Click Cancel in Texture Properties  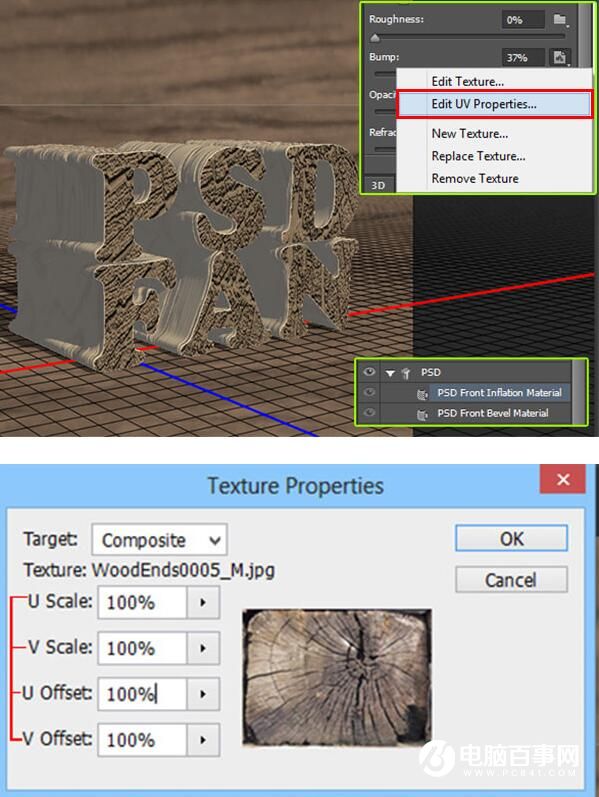(x=511, y=579)
